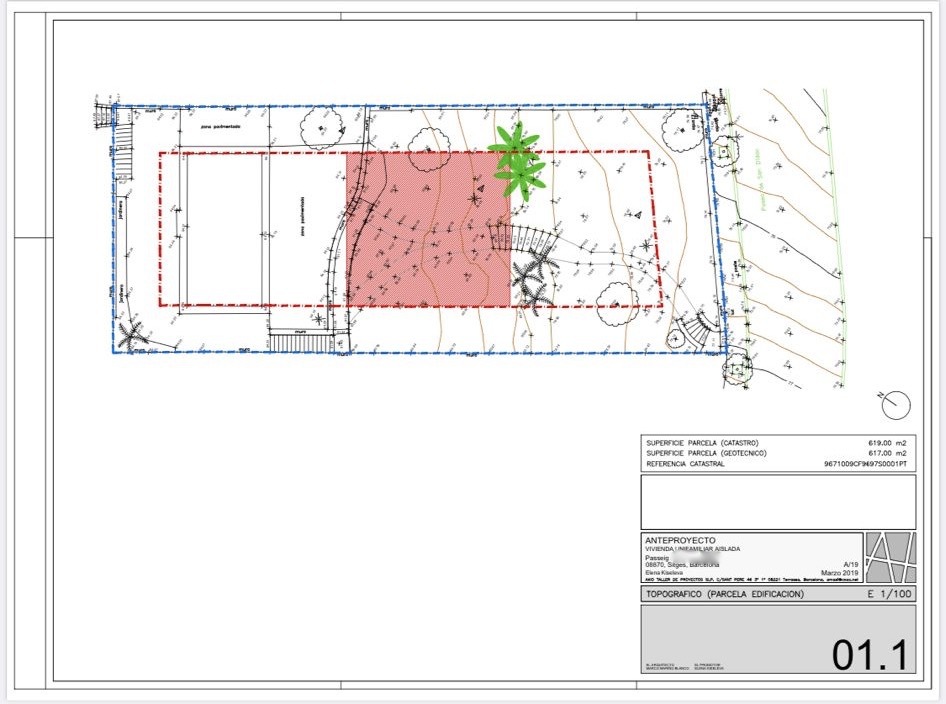Click the palm tree in bottom-left plot corner
946x704 pixels.
(x=133, y=333)
